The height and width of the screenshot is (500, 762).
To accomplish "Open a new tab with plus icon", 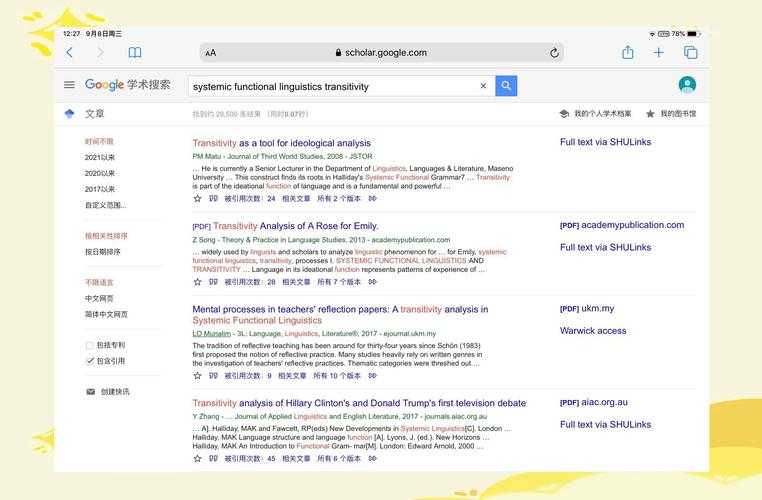I will 658,52.
